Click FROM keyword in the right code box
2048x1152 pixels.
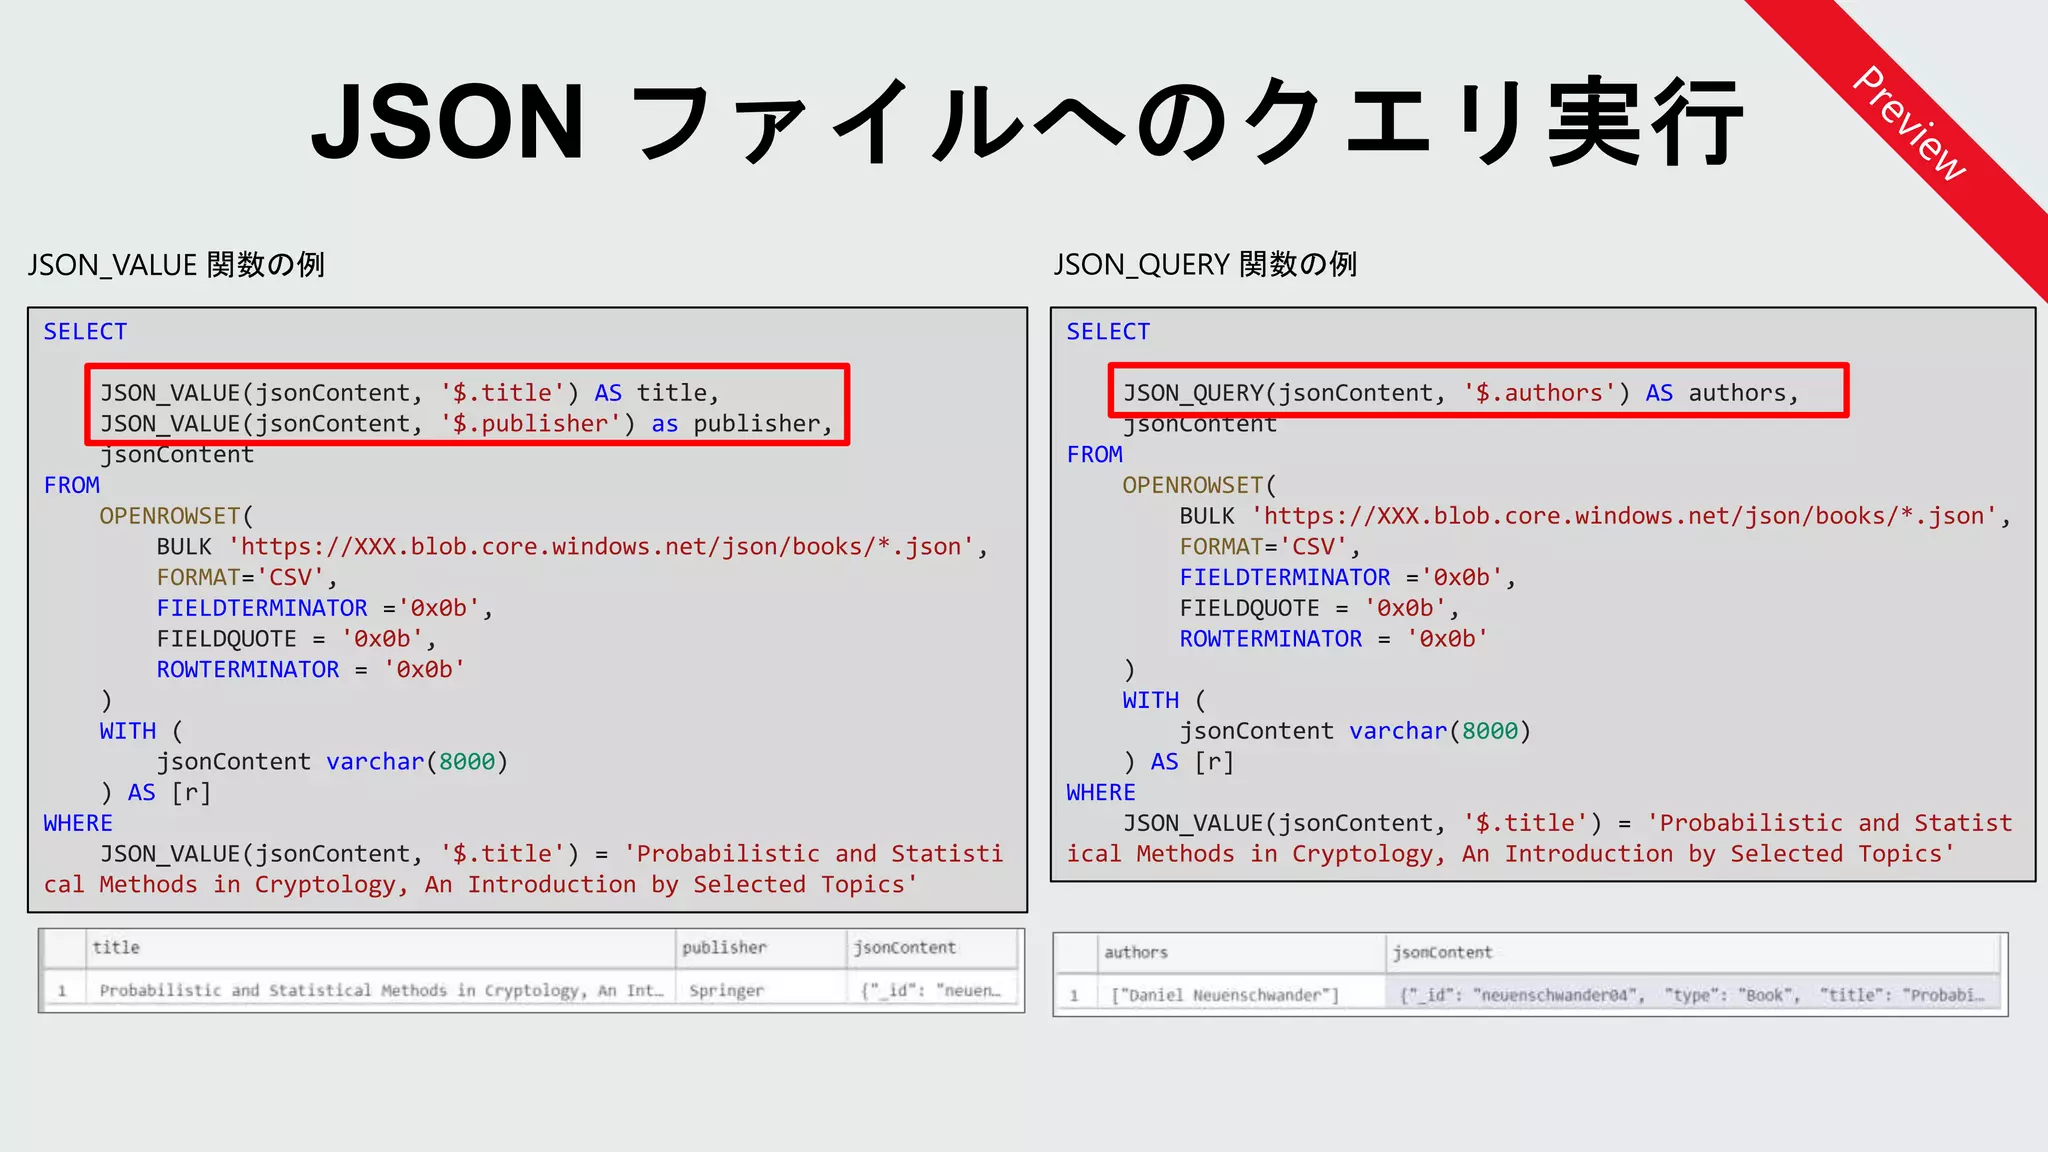(x=1094, y=454)
